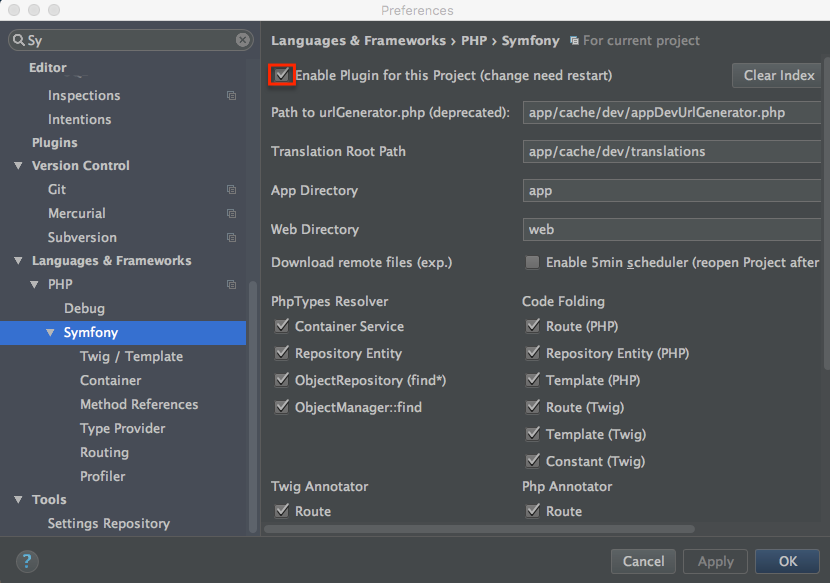Collapse Languages & Frameworks tree node

19,261
